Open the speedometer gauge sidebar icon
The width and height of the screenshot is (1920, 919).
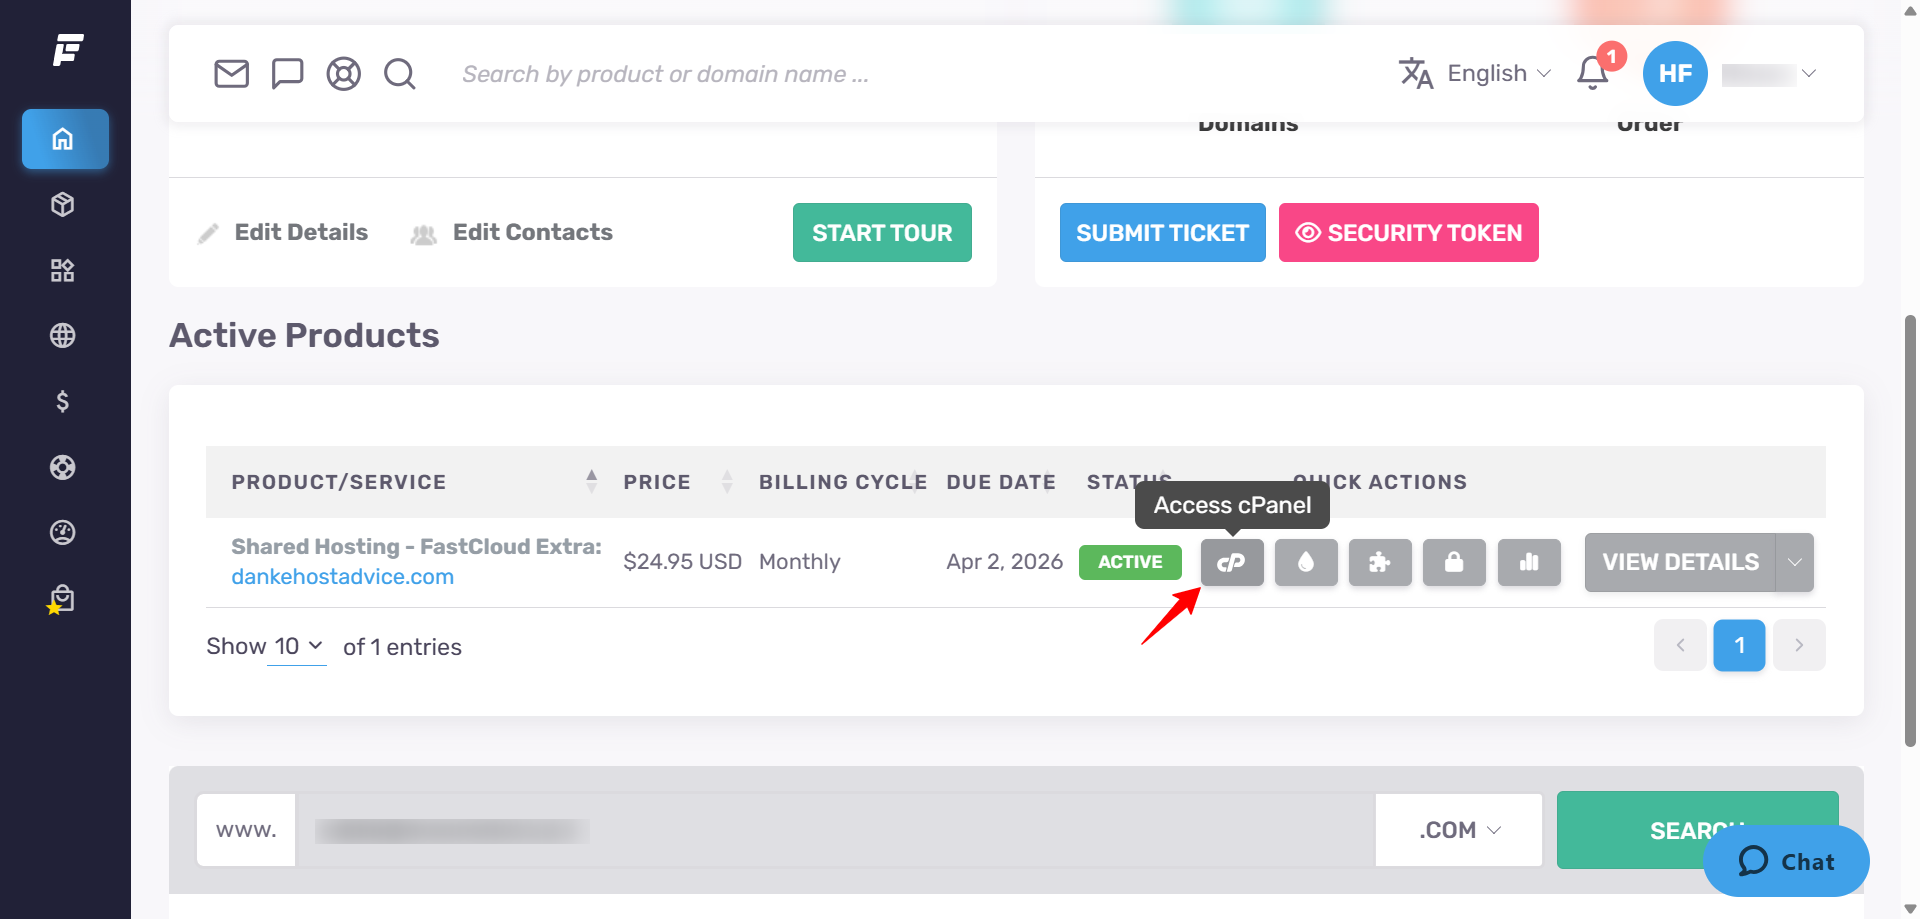point(63,532)
